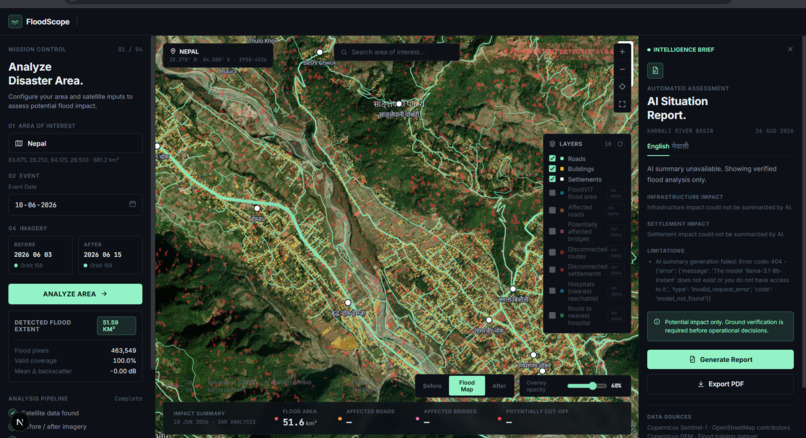Click the report document icon under Intelligence Brief
Screen dimensions: 806x438
tap(655, 70)
